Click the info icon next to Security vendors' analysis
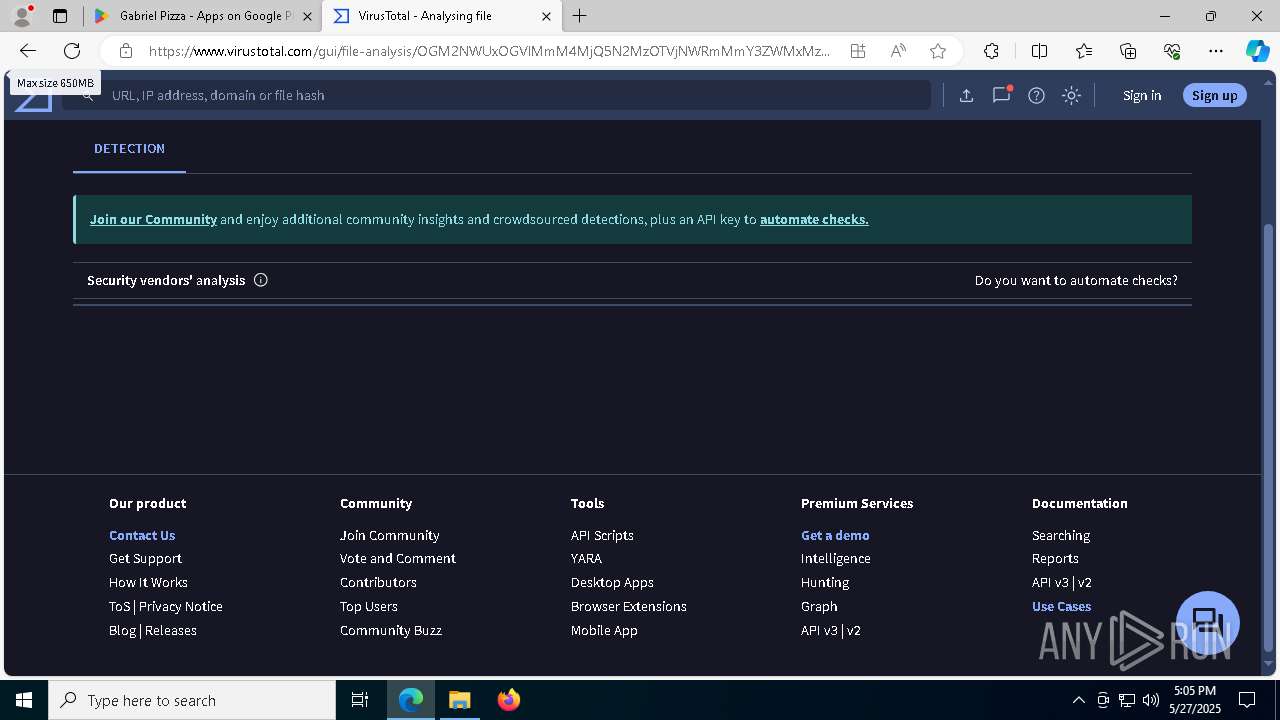This screenshot has width=1280, height=720. coord(261,280)
